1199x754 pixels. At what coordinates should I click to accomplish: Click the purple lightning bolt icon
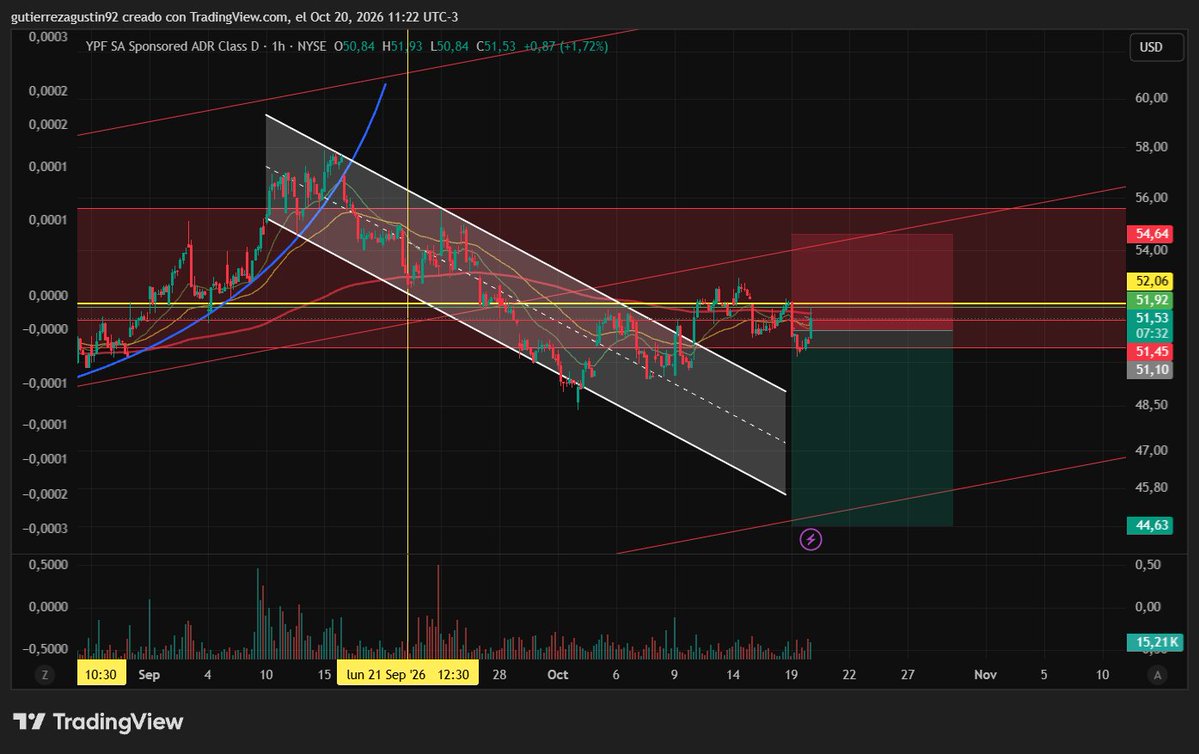811,540
